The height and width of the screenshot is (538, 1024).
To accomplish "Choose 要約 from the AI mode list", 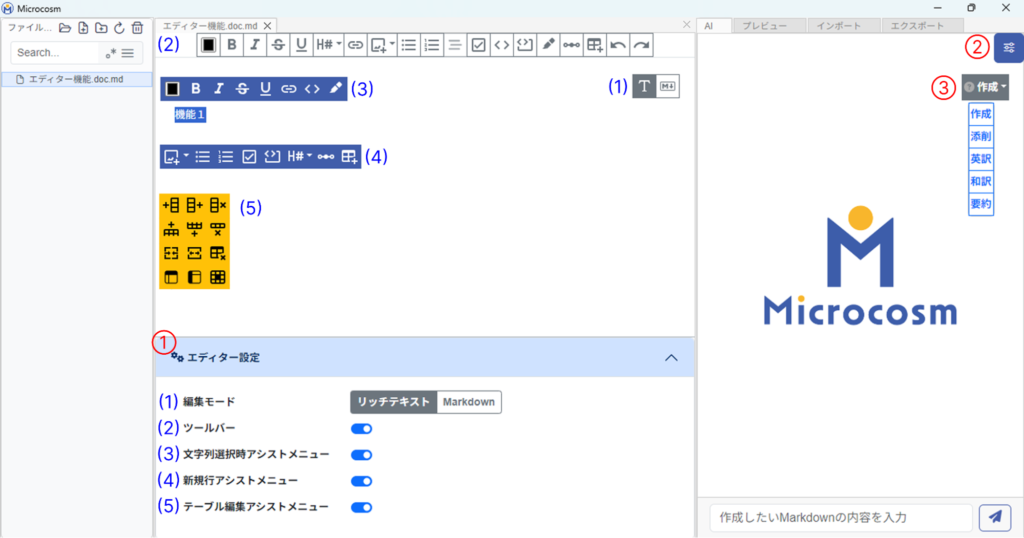I will [981, 204].
